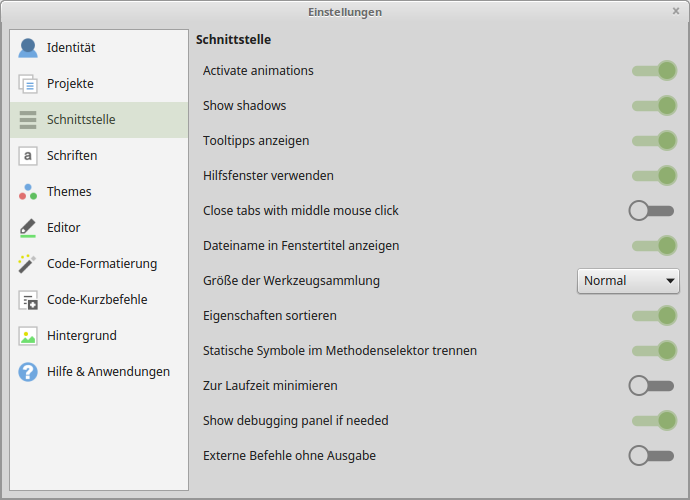Open the Größe der Werkzeugsammlung dropdown
The image size is (690, 500).
628,281
